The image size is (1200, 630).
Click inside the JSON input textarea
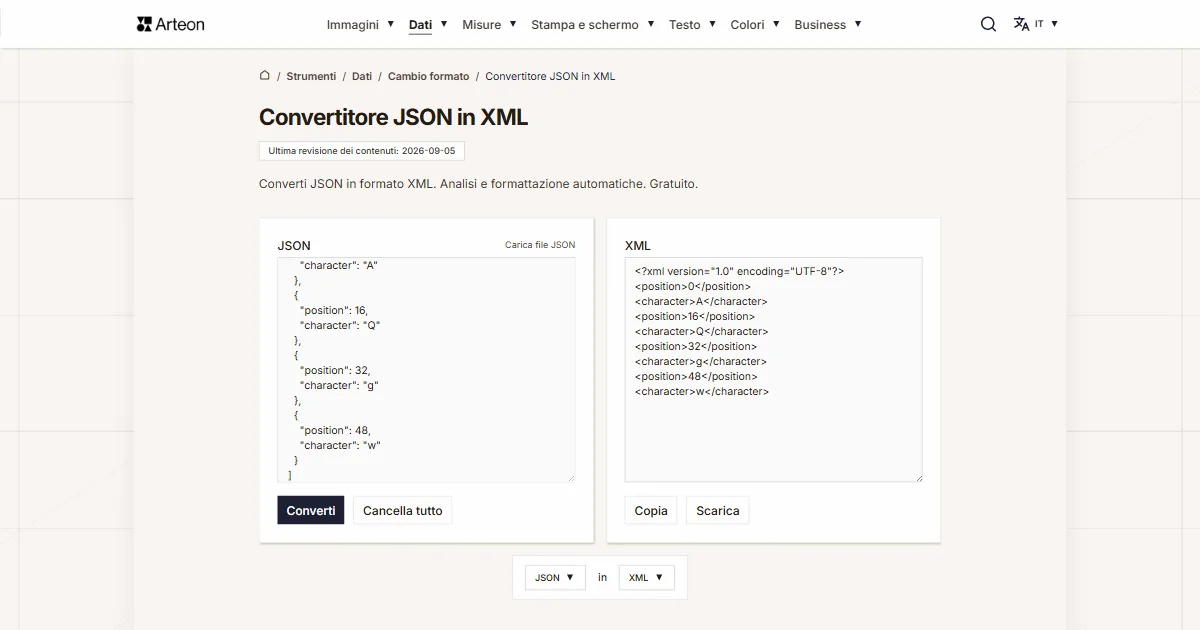(x=426, y=370)
